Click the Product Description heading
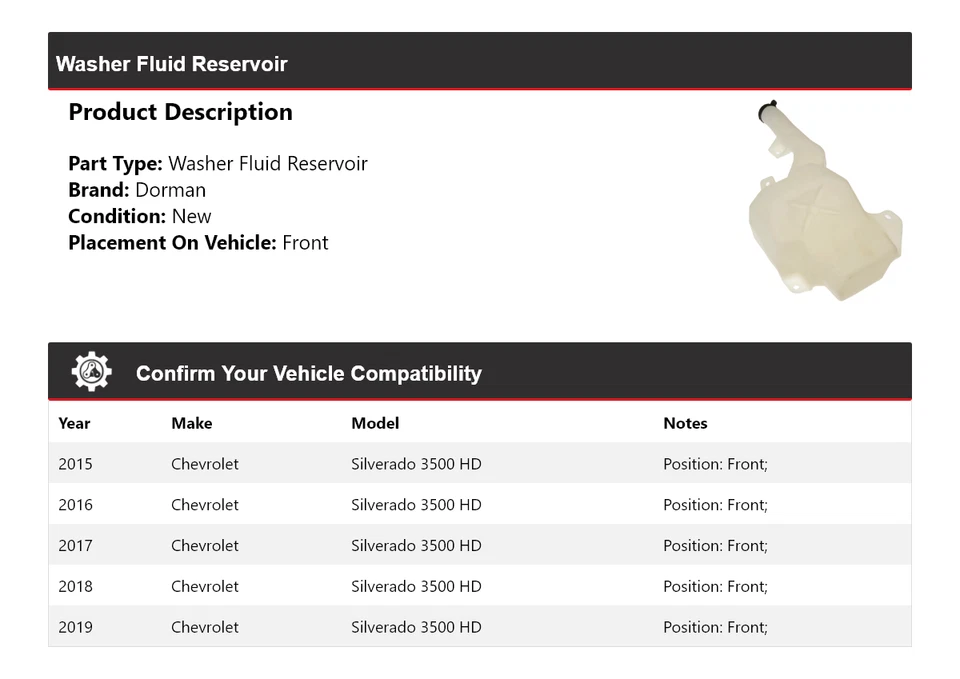Viewport: 960px width, 679px height. pyautogui.click(x=181, y=112)
